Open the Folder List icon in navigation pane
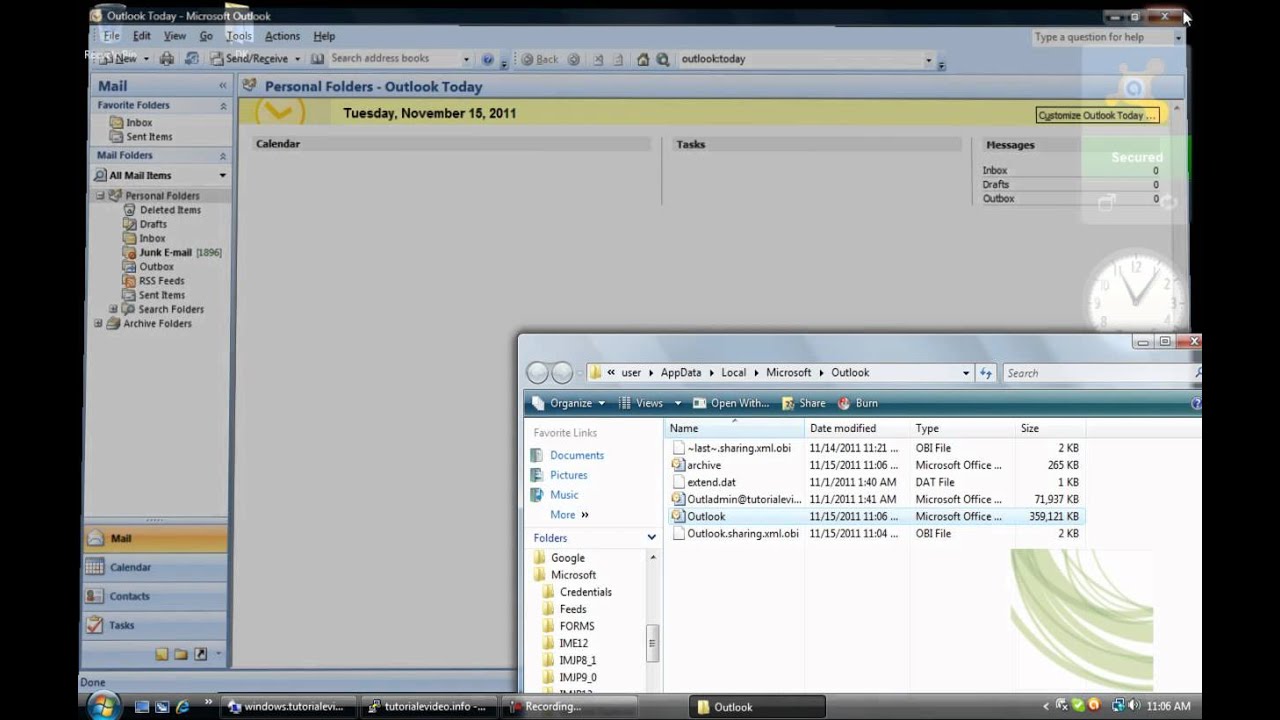Screen dimensions: 1280x720 click(x=181, y=654)
